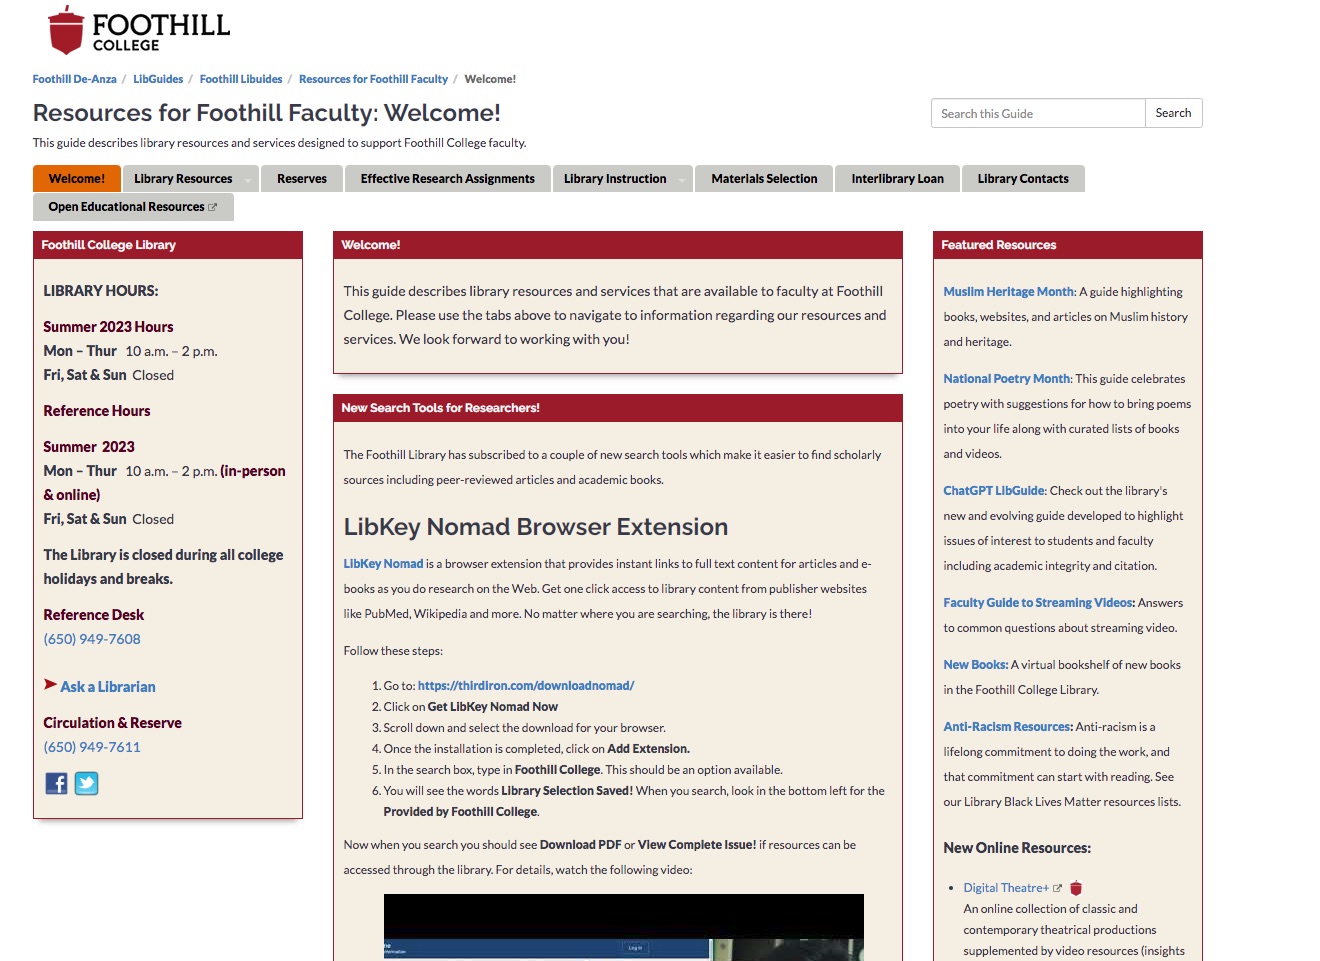
Task: Select the Materials Selection tab
Action: (x=764, y=179)
